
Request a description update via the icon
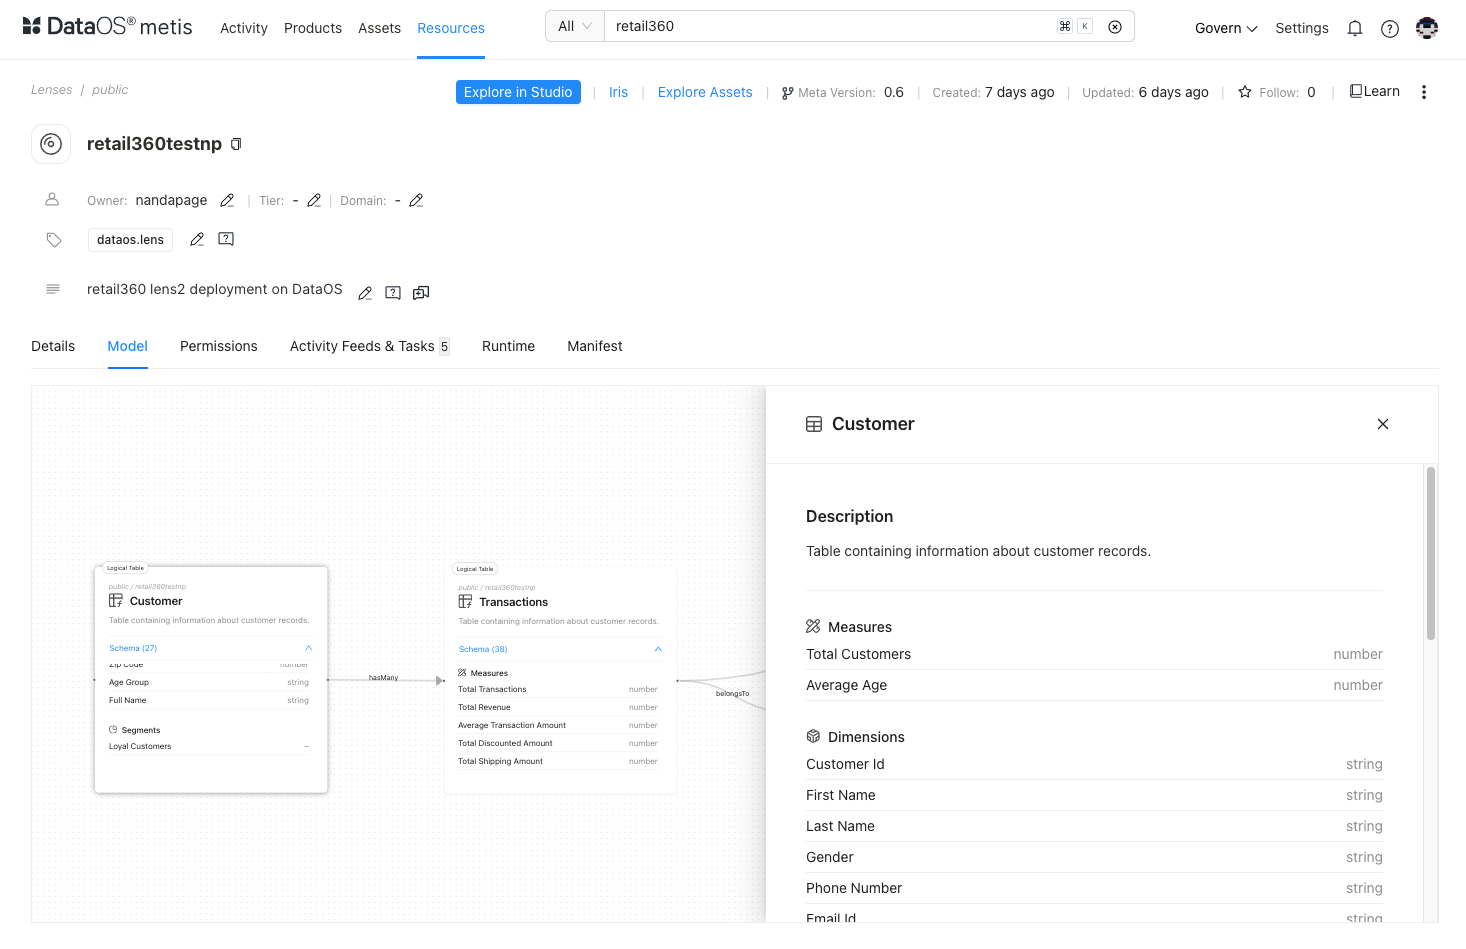(393, 292)
